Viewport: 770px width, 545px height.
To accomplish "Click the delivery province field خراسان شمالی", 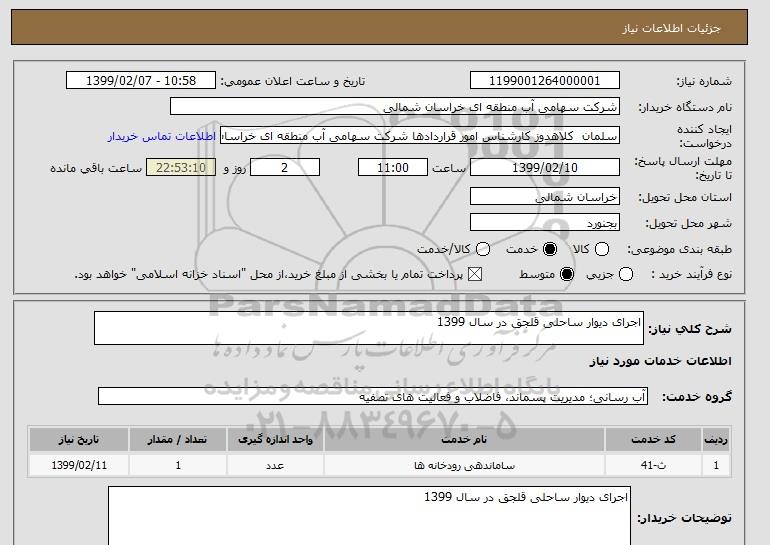I will click(545, 197).
